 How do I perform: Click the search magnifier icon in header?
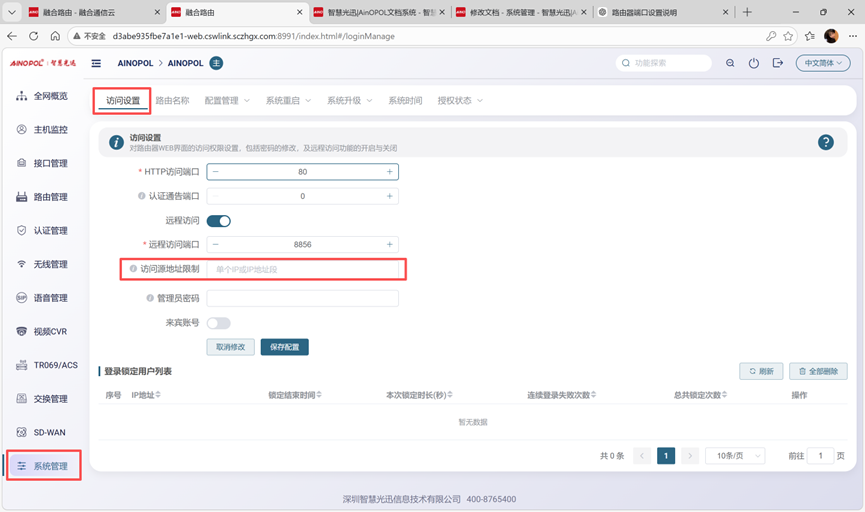point(730,63)
